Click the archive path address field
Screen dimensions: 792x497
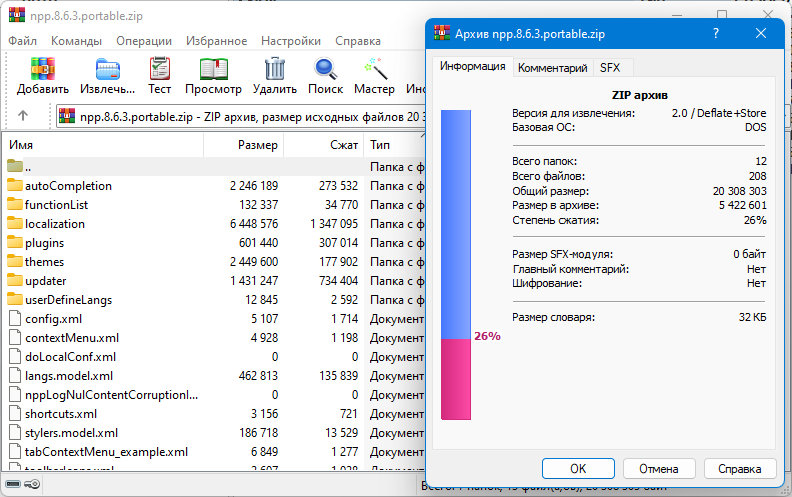pos(241,117)
